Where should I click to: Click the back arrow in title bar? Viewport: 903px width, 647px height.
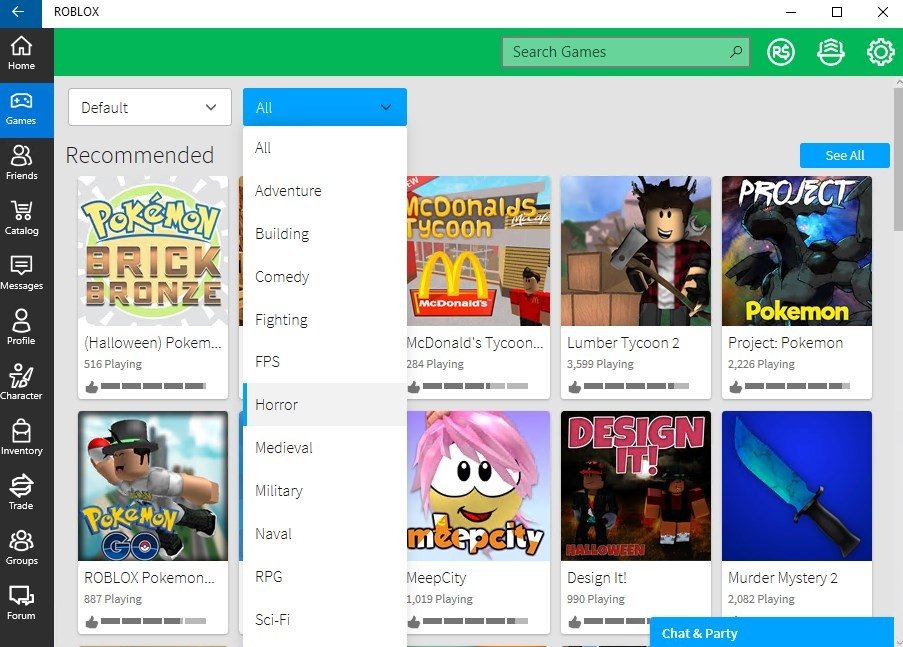tap(19, 12)
